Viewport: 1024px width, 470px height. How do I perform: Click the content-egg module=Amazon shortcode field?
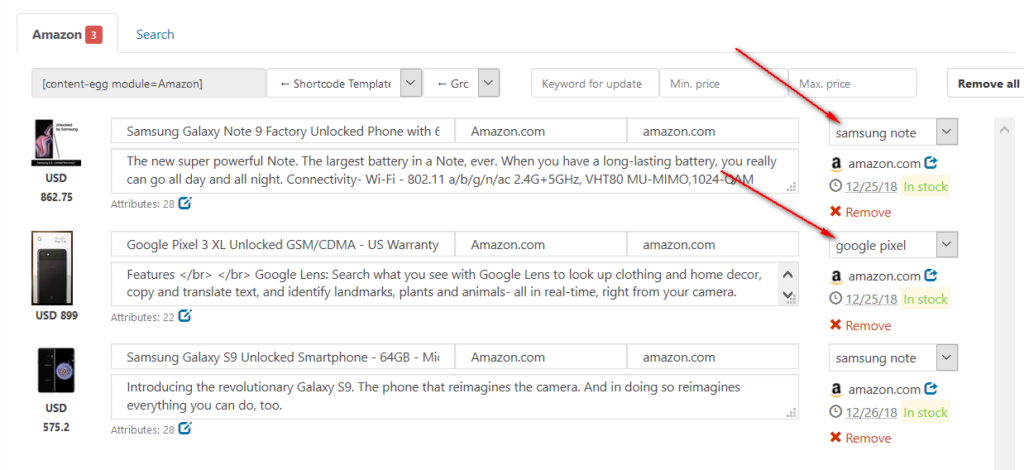coord(149,84)
